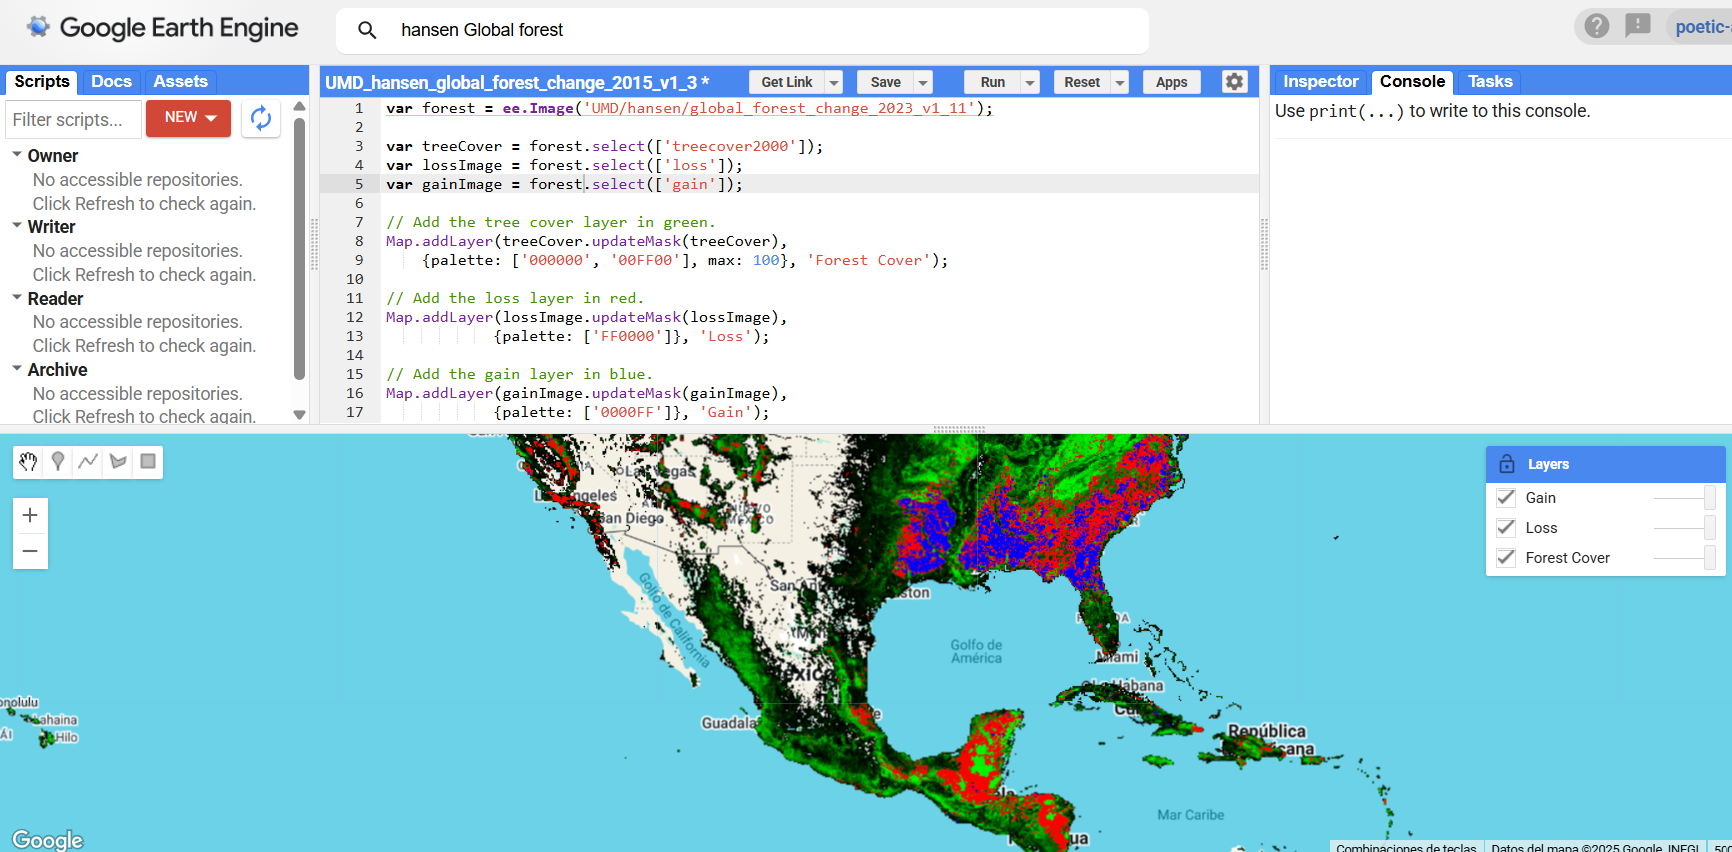Open the Save dropdown arrow
Screen dimensions: 1732x852
[923, 82]
